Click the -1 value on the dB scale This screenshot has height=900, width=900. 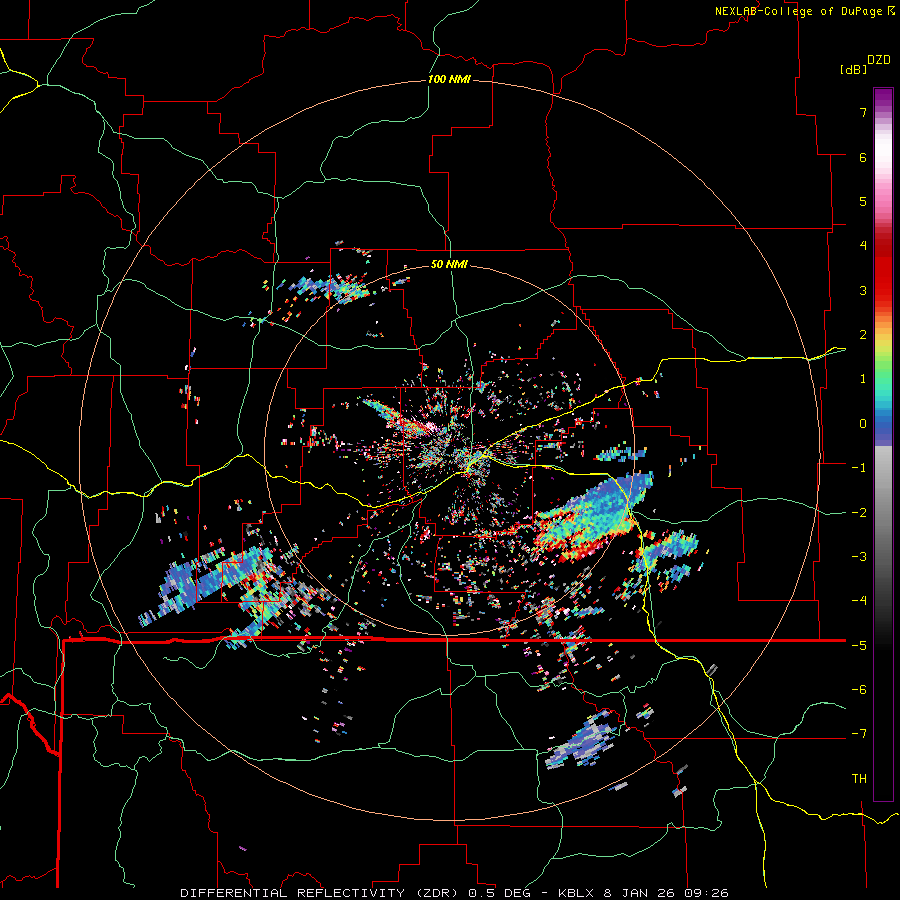click(859, 468)
